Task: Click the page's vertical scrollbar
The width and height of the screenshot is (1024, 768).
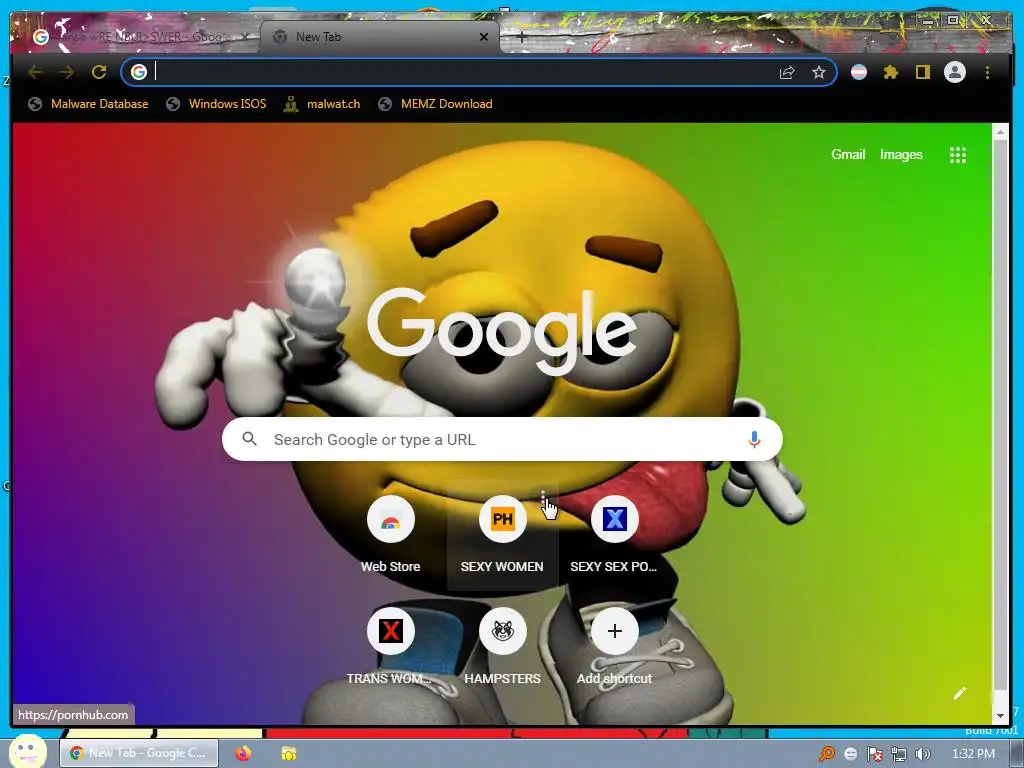Action: click(x=1000, y=414)
